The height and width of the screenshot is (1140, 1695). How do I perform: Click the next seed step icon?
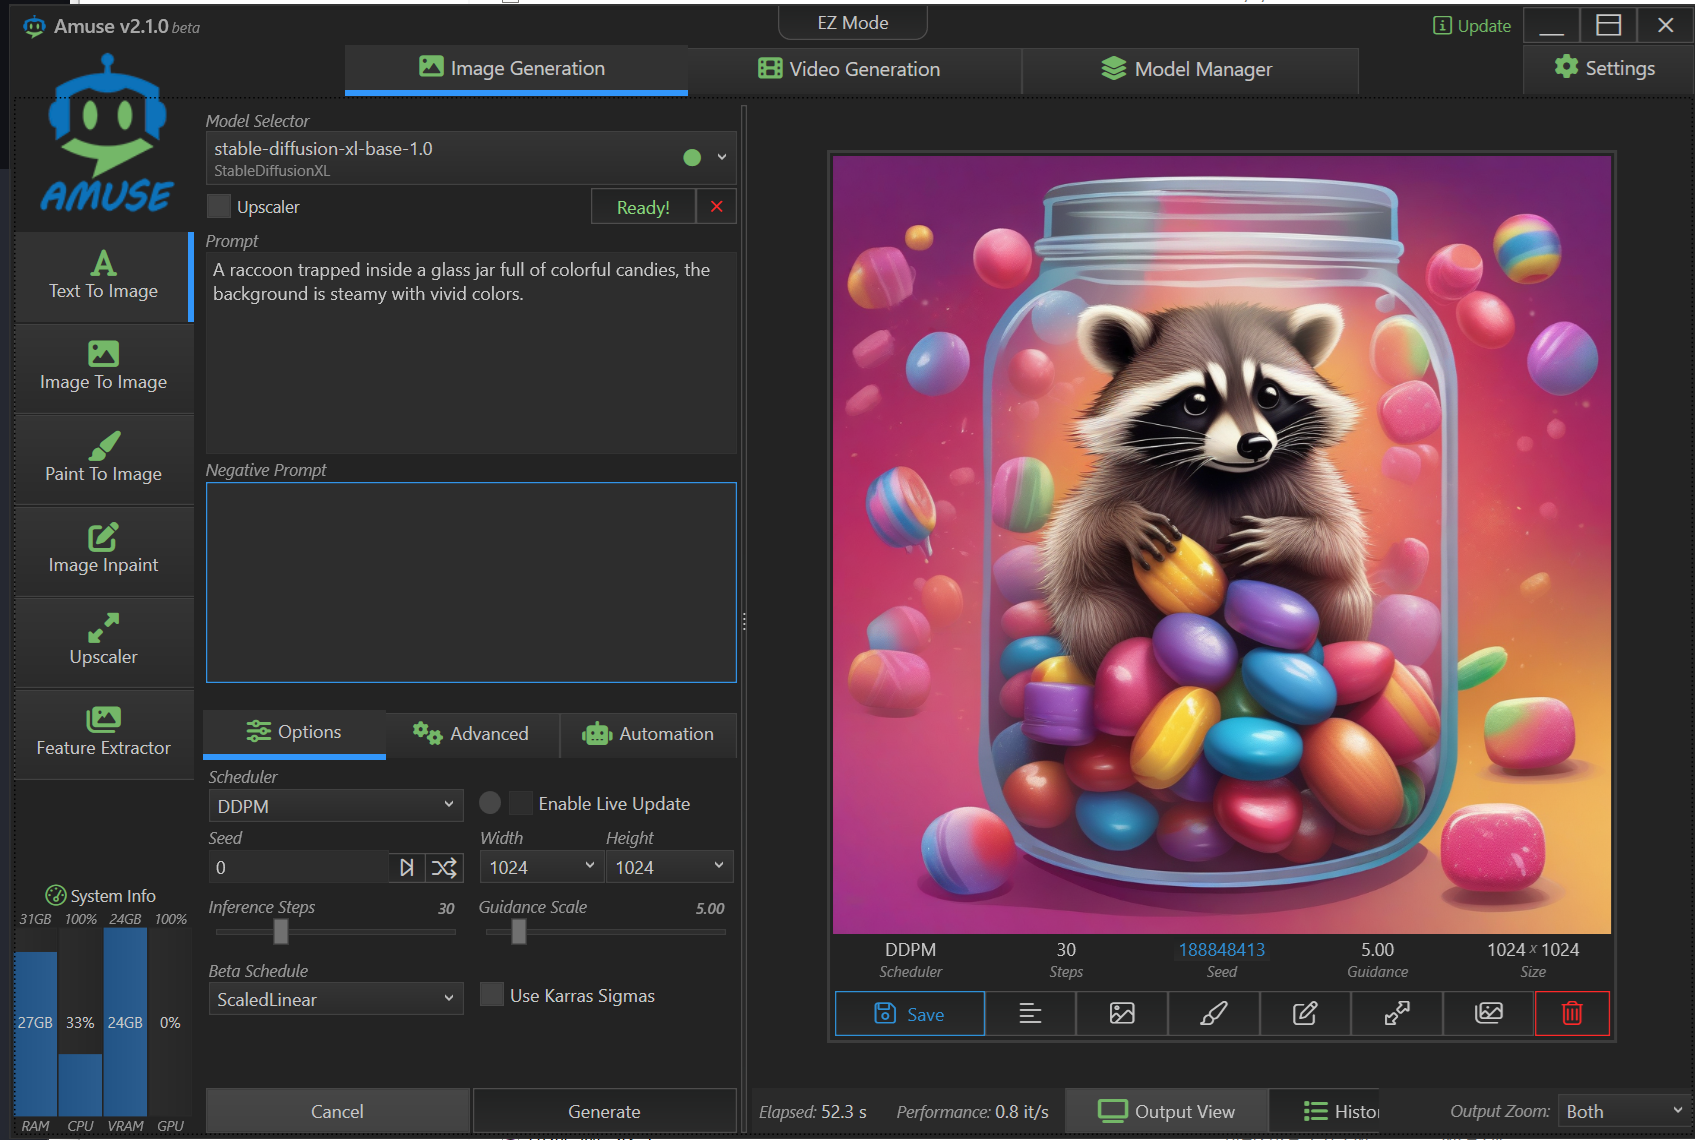click(x=407, y=868)
